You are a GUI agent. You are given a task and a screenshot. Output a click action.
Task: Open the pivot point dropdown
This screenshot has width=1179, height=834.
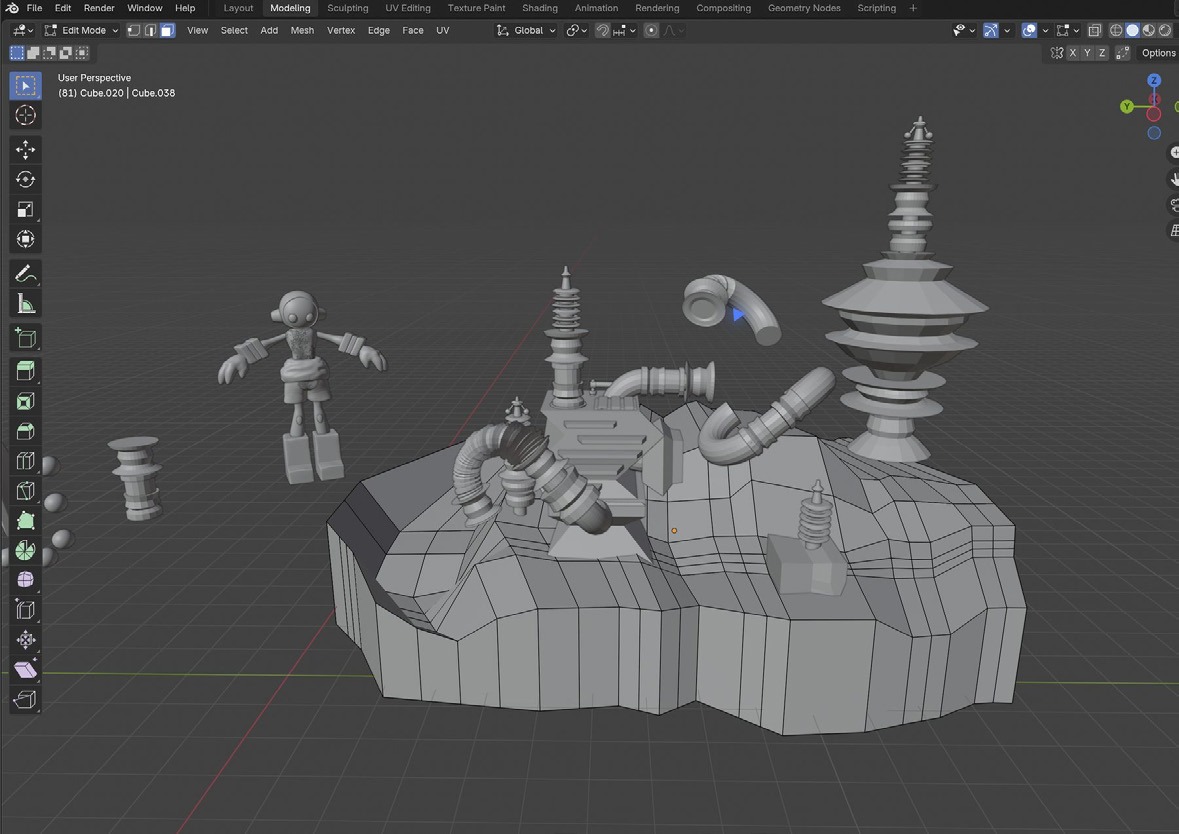coord(577,30)
